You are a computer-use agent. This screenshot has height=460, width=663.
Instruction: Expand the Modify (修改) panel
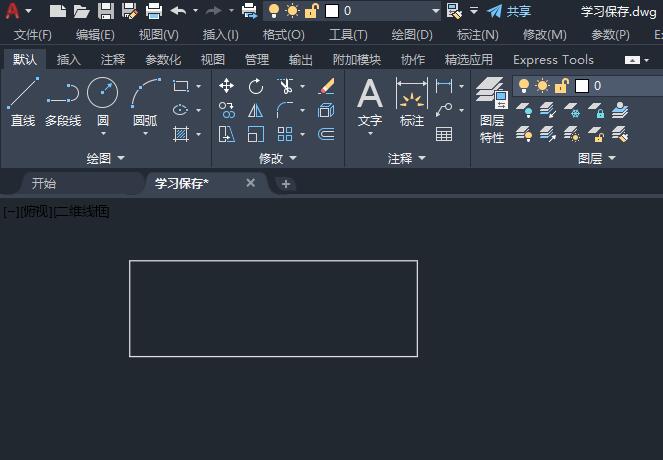(278, 159)
